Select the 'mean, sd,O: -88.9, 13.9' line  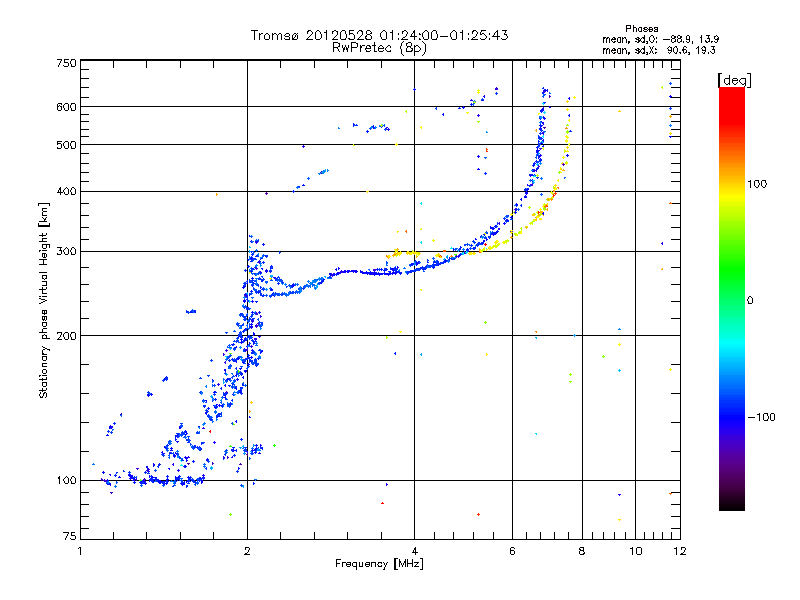click(661, 39)
